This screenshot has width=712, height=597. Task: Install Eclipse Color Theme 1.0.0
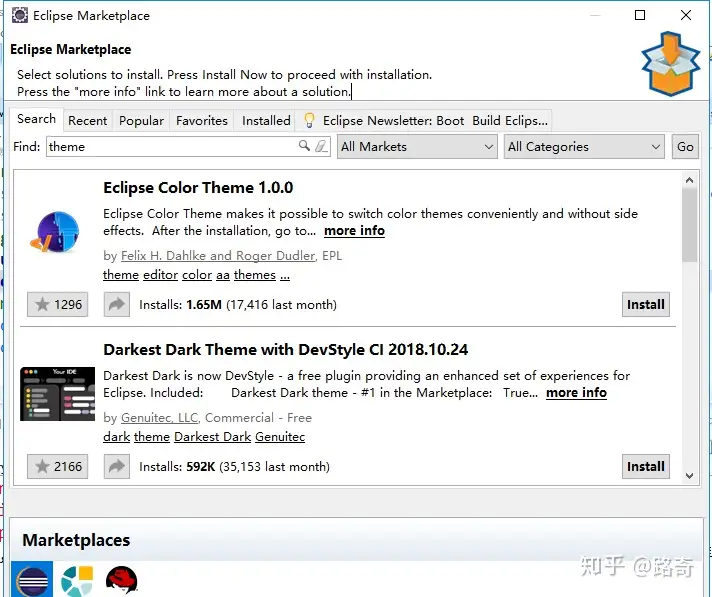[646, 304]
